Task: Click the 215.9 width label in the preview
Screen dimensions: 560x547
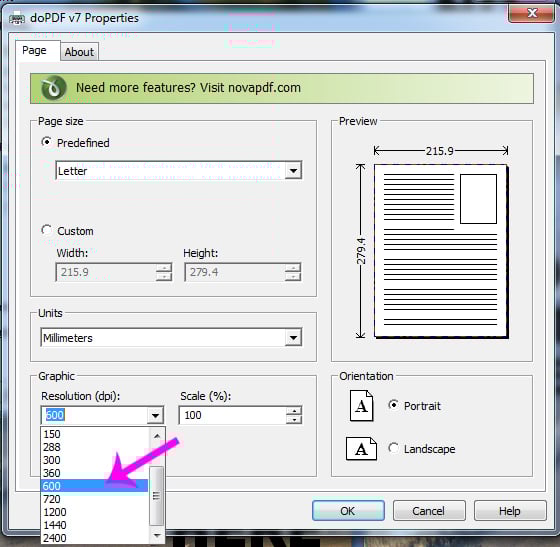Action: (x=440, y=151)
